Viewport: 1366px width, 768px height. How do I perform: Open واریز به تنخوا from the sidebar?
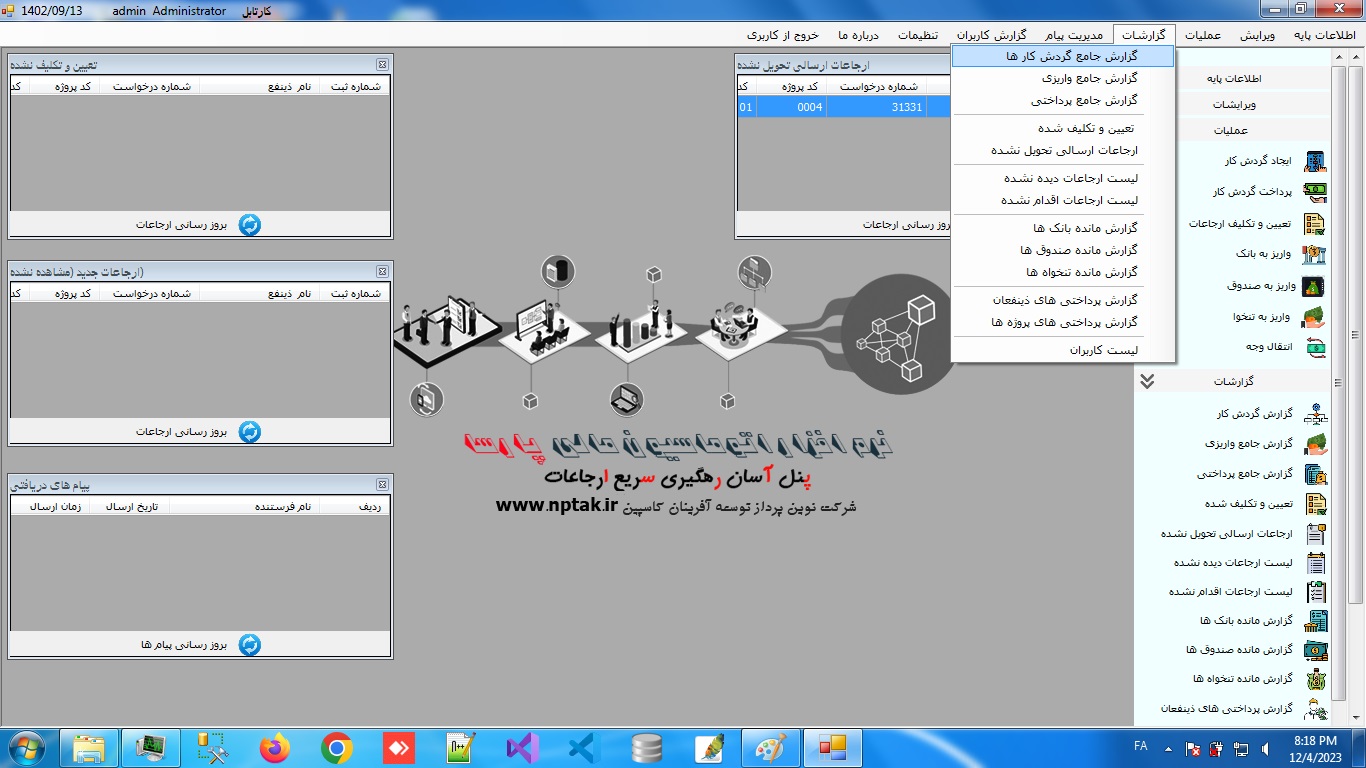1315,317
